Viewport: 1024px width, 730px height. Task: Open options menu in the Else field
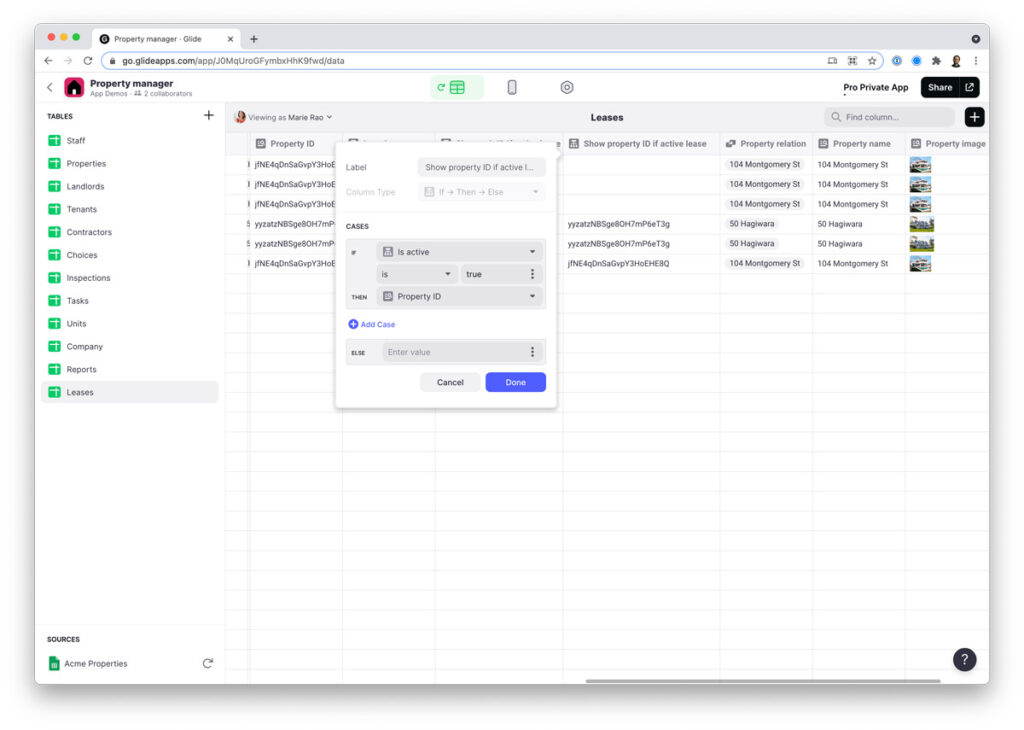[x=532, y=352]
